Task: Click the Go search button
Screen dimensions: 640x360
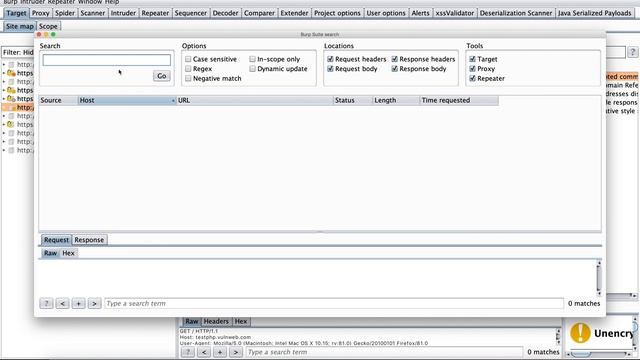Action: pos(162,76)
